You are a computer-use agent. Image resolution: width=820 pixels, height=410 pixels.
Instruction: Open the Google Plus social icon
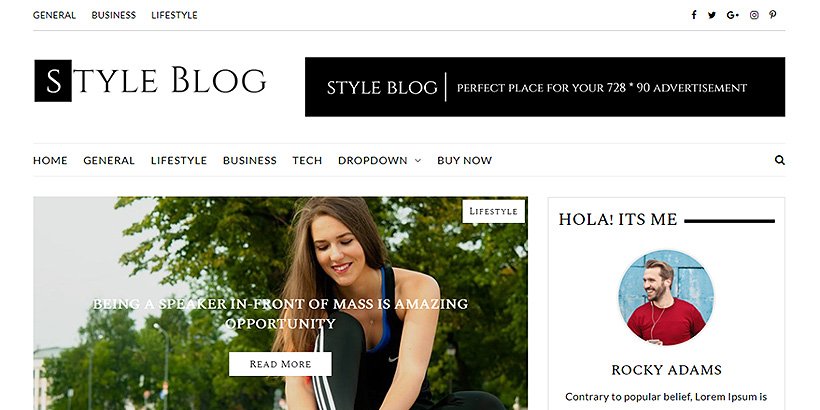coord(733,15)
